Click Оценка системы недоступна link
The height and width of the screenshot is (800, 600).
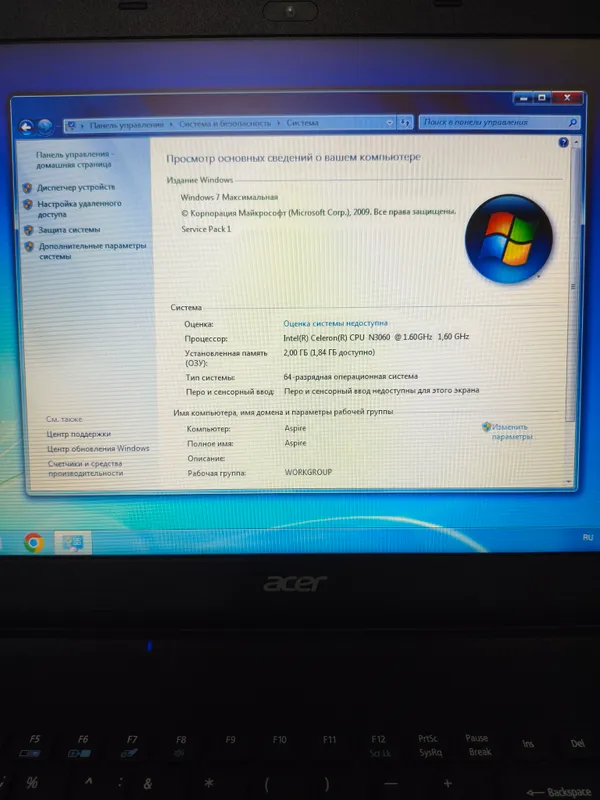[335, 323]
